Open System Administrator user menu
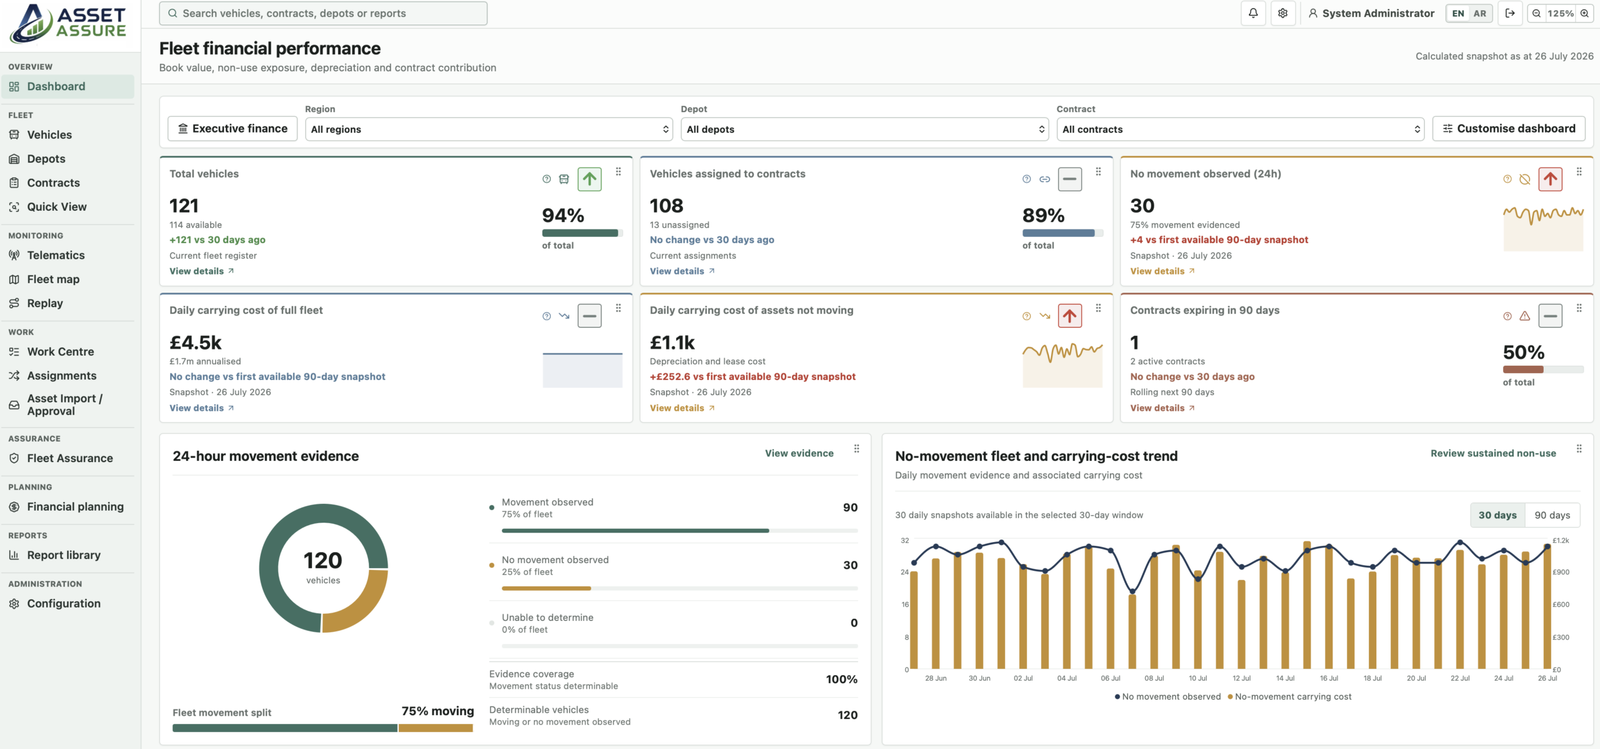Screen dimensions: 1600x749 1371,13
